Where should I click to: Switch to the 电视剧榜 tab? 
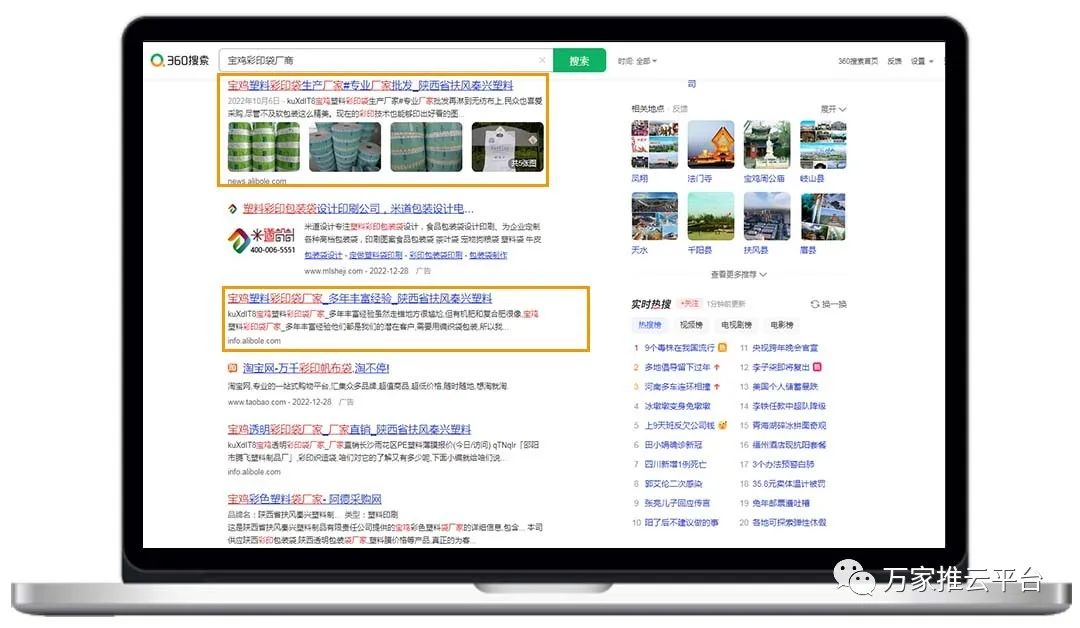736,325
